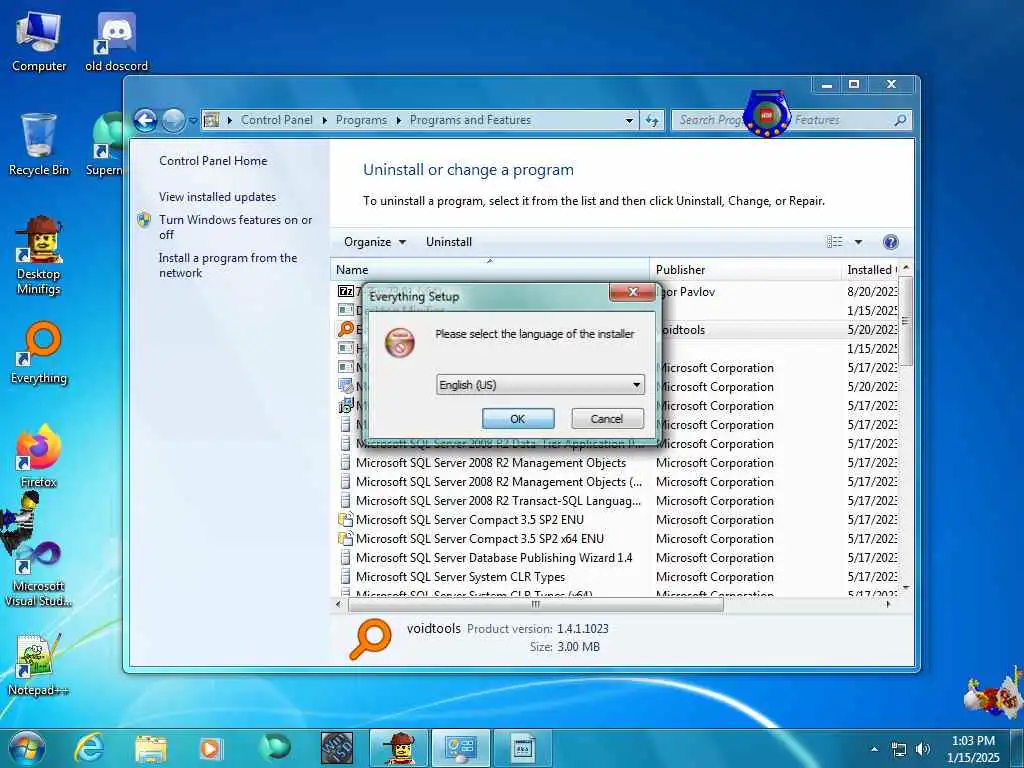The width and height of the screenshot is (1024, 768).
Task: Open the Recycle Bin desktop icon
Action: (x=39, y=145)
